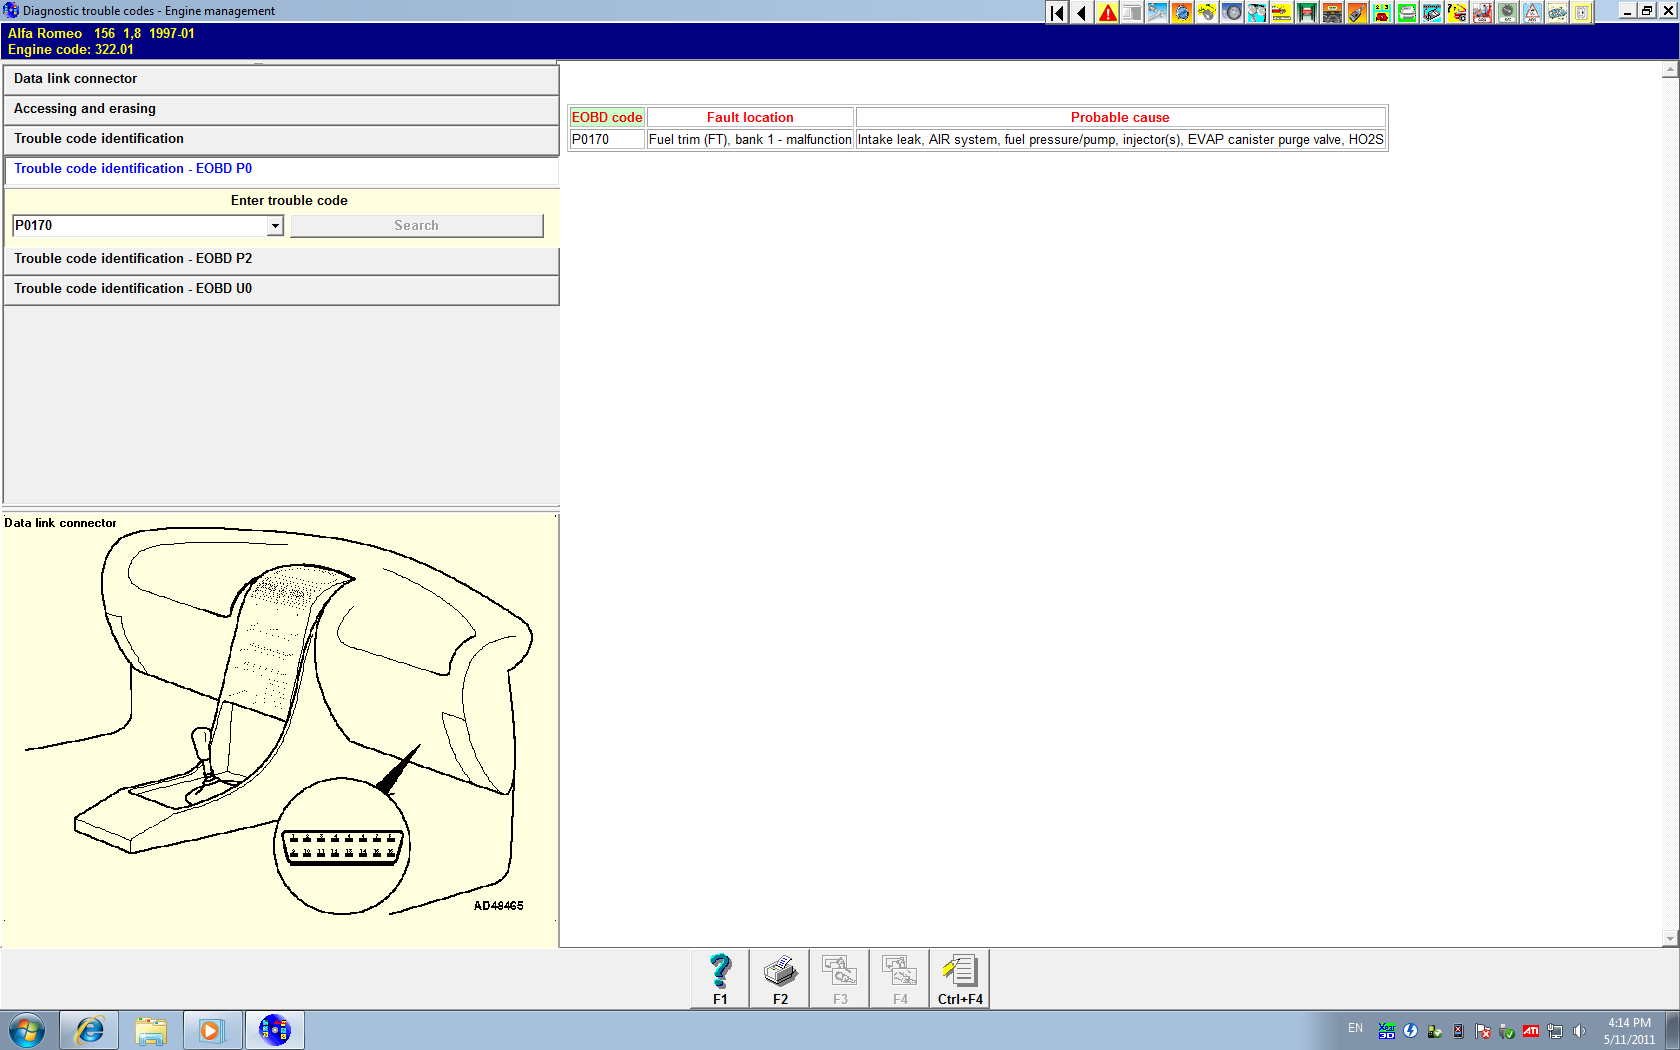Go back using the left arrow icon
Image resolution: width=1680 pixels, height=1050 pixels.
click(1082, 12)
